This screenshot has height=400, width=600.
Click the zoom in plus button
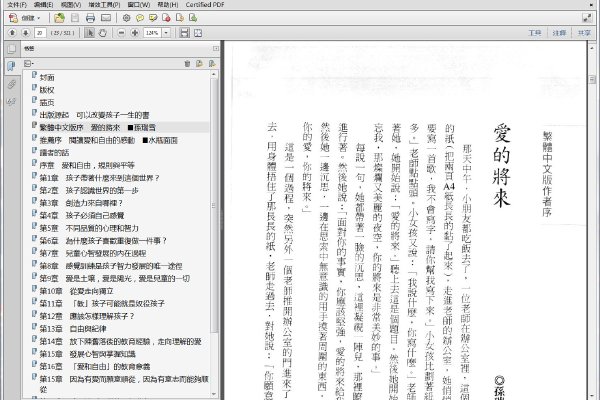(x=135, y=33)
